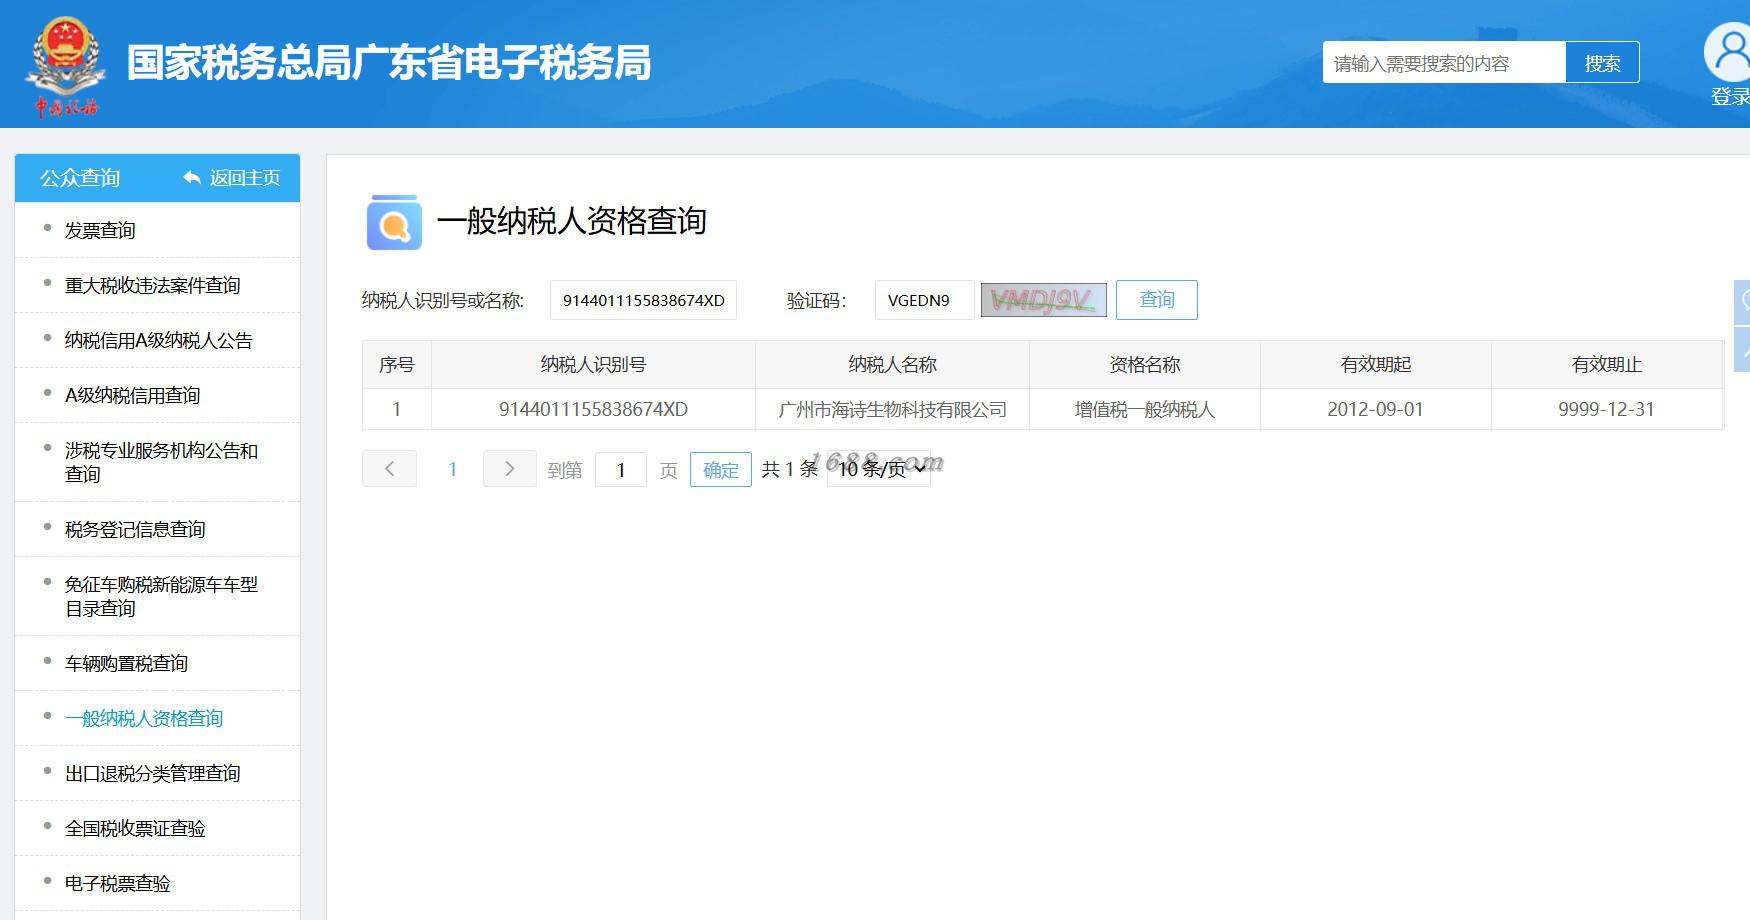Viewport: 1750px width, 920px height.
Task: Click date cell 9999-12-31
Action: coord(1606,409)
